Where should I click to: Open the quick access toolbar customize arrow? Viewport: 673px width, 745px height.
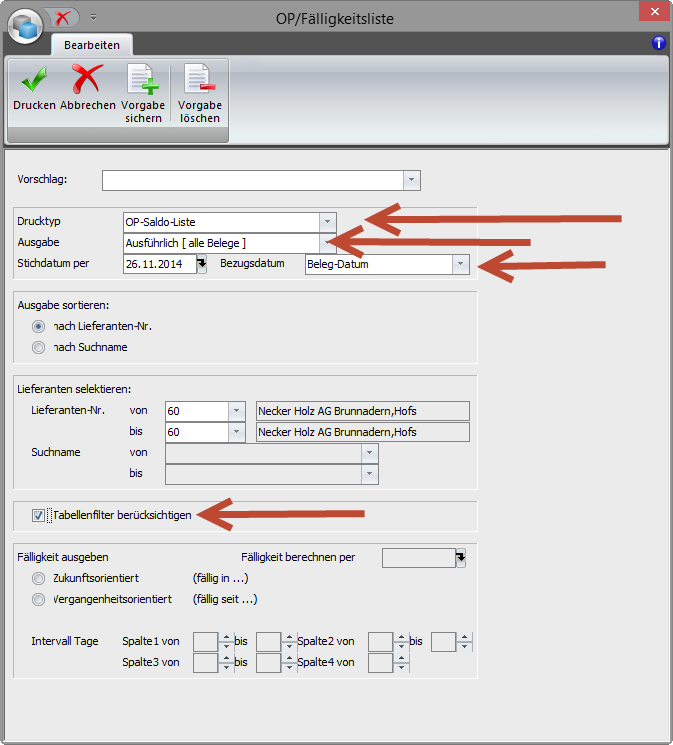tap(93, 17)
